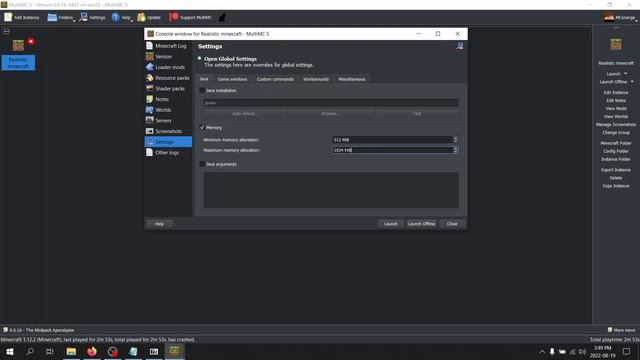The image size is (640, 360).
Task: Open Firefox from the taskbar
Action: click(x=92, y=351)
